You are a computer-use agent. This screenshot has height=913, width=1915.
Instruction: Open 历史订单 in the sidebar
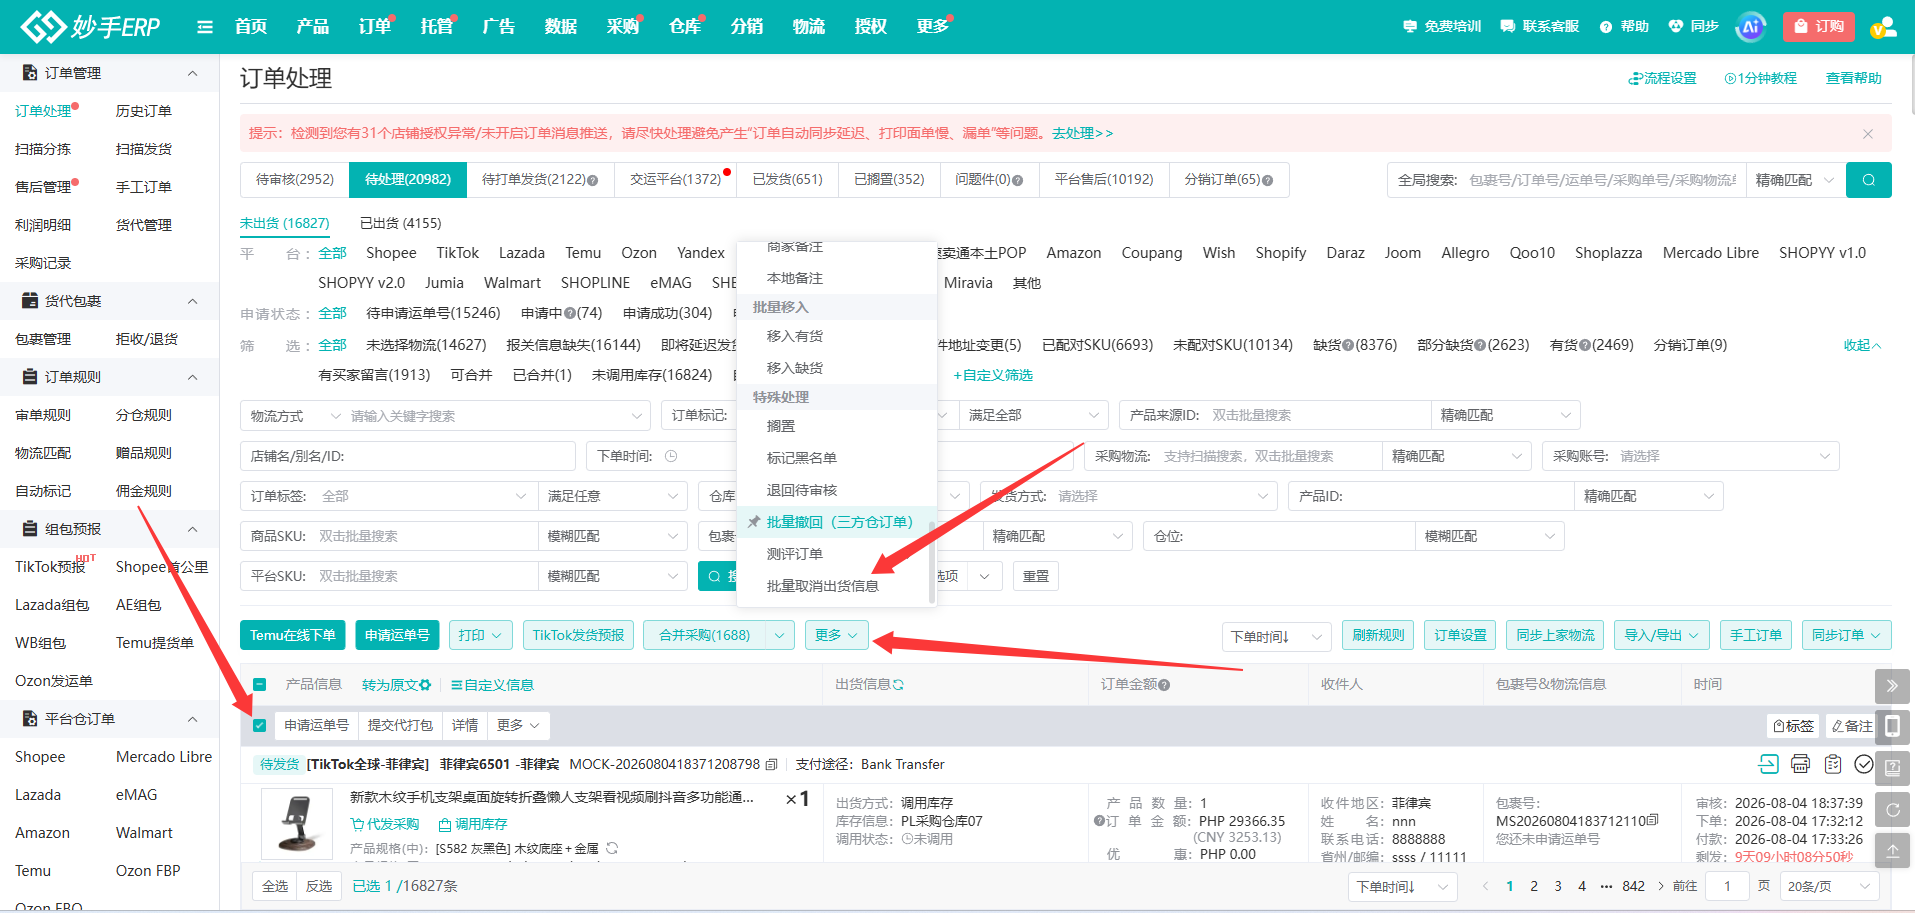pos(144,111)
